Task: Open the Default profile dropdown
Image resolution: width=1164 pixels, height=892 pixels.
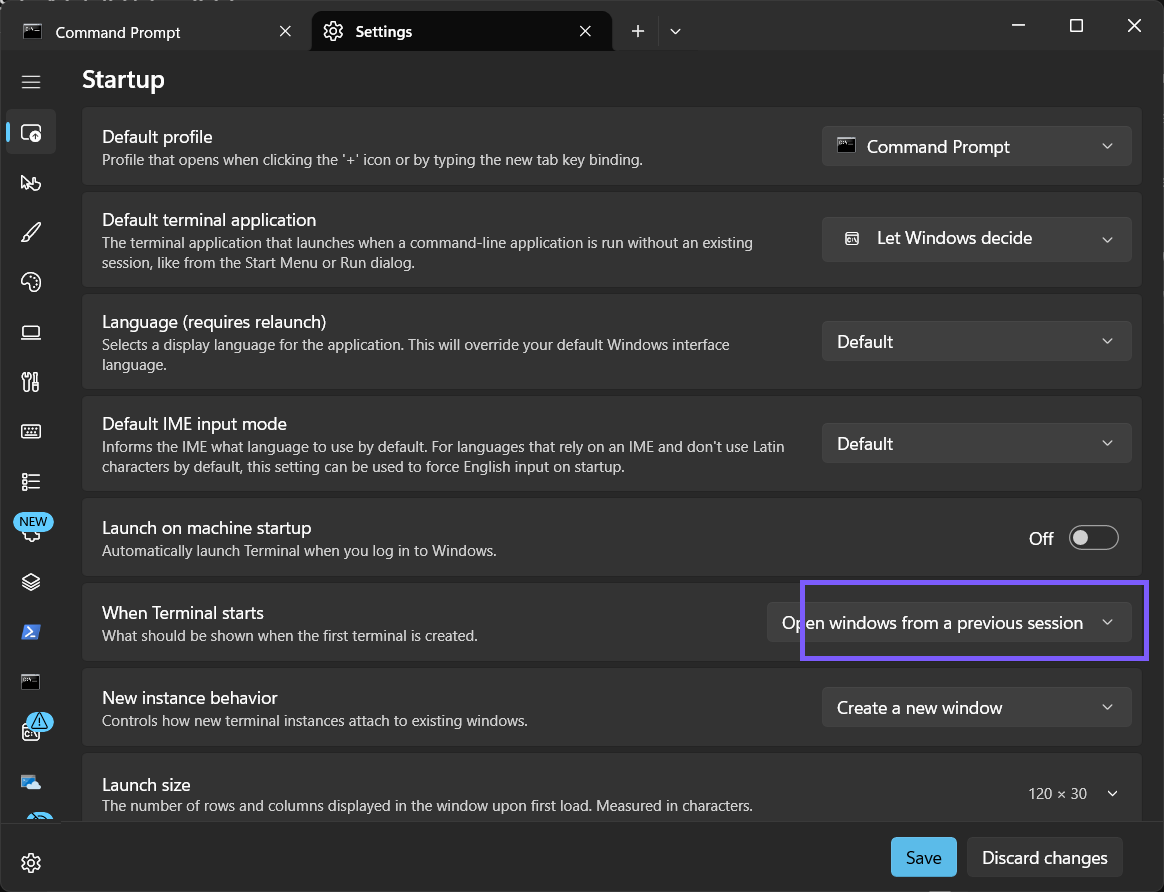Action: (976, 146)
